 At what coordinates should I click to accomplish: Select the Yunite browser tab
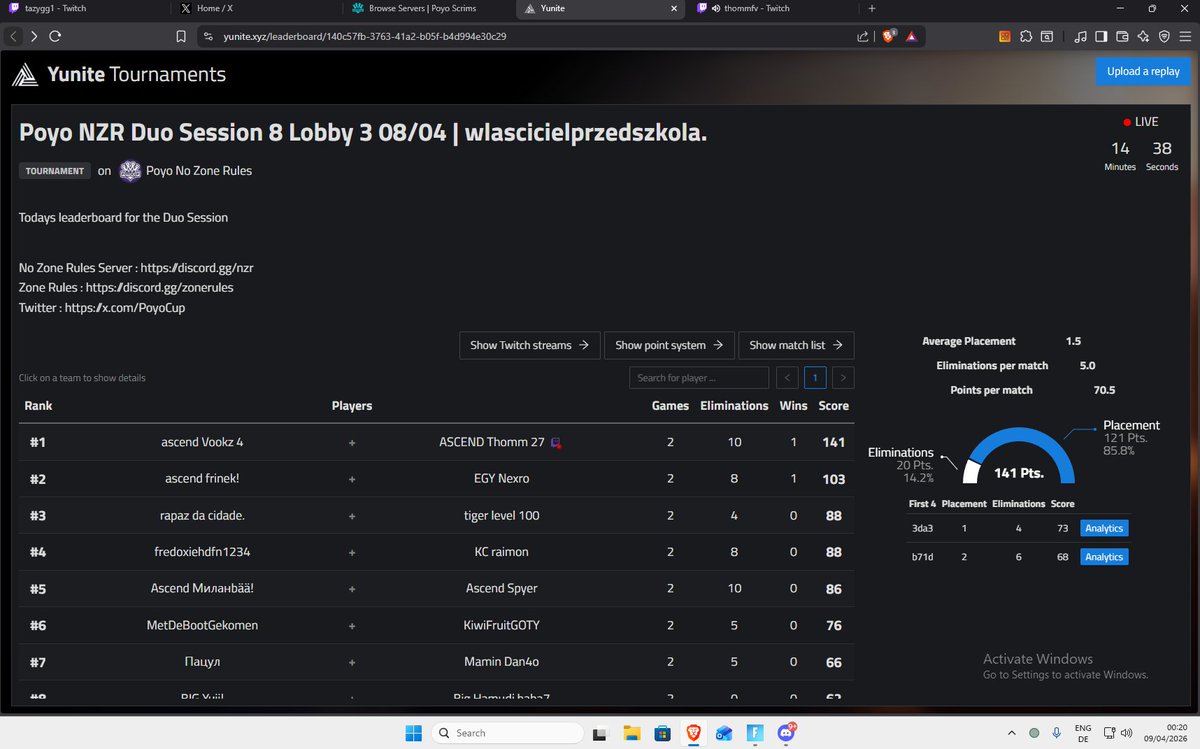[600, 8]
